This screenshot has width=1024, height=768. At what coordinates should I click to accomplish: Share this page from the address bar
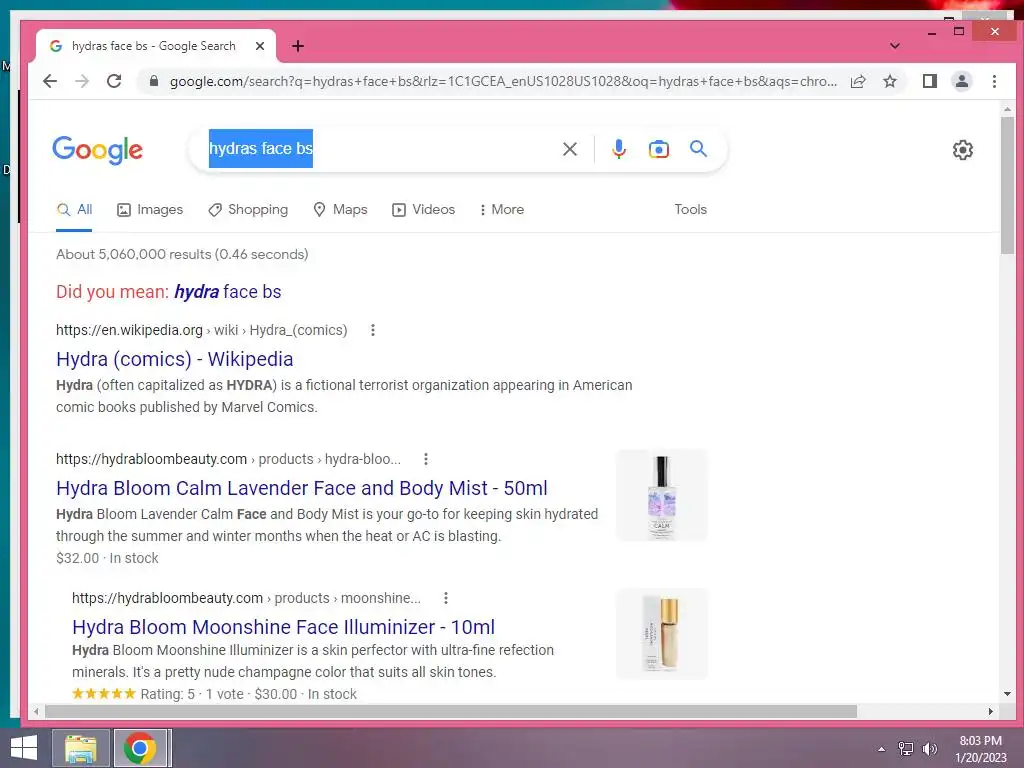pos(857,81)
